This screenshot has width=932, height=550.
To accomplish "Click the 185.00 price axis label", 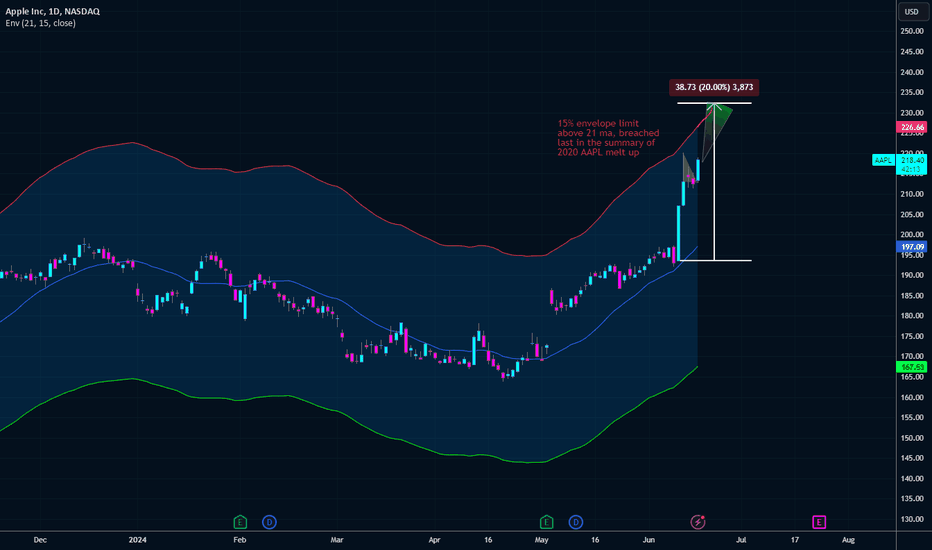I will coord(912,296).
